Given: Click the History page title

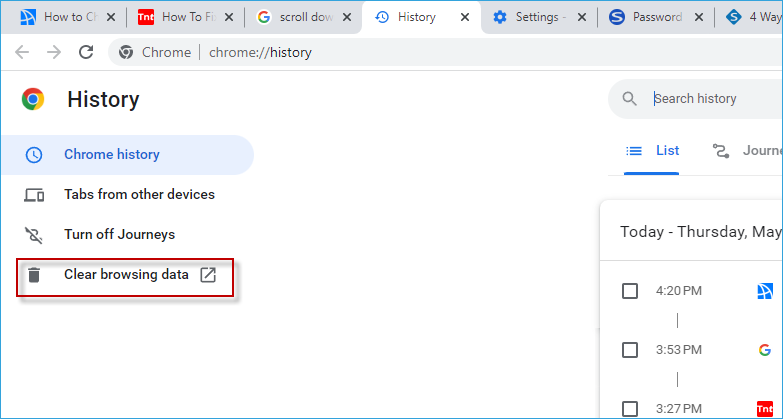Looking at the screenshot, I should (x=103, y=99).
